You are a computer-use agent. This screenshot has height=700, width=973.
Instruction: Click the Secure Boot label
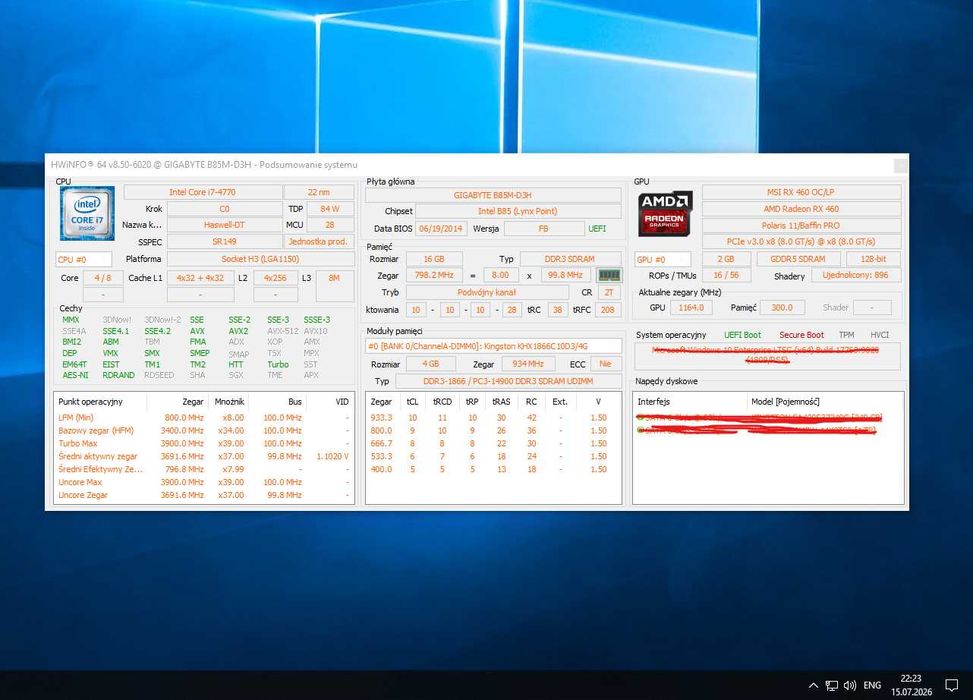pos(801,335)
